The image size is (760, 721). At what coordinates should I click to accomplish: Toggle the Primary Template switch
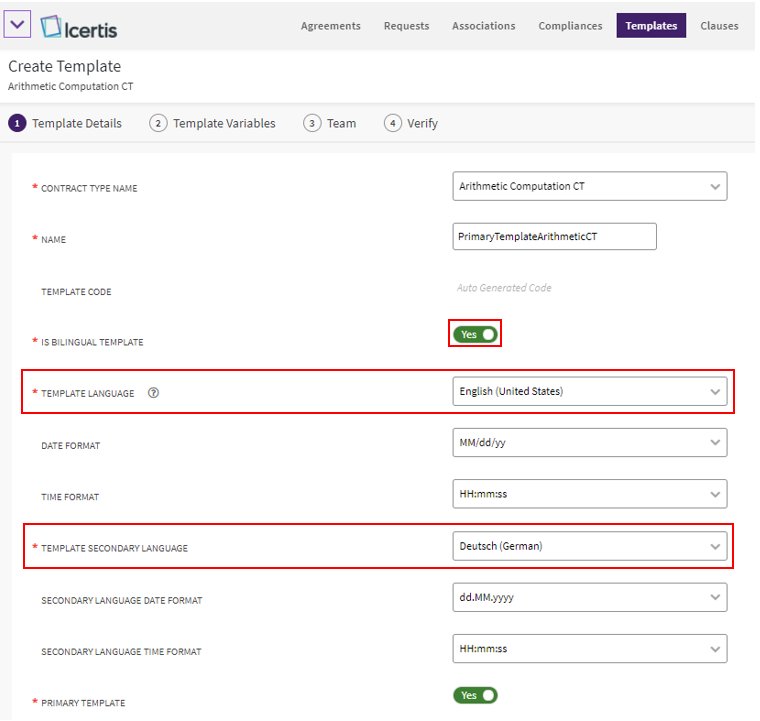(475, 695)
